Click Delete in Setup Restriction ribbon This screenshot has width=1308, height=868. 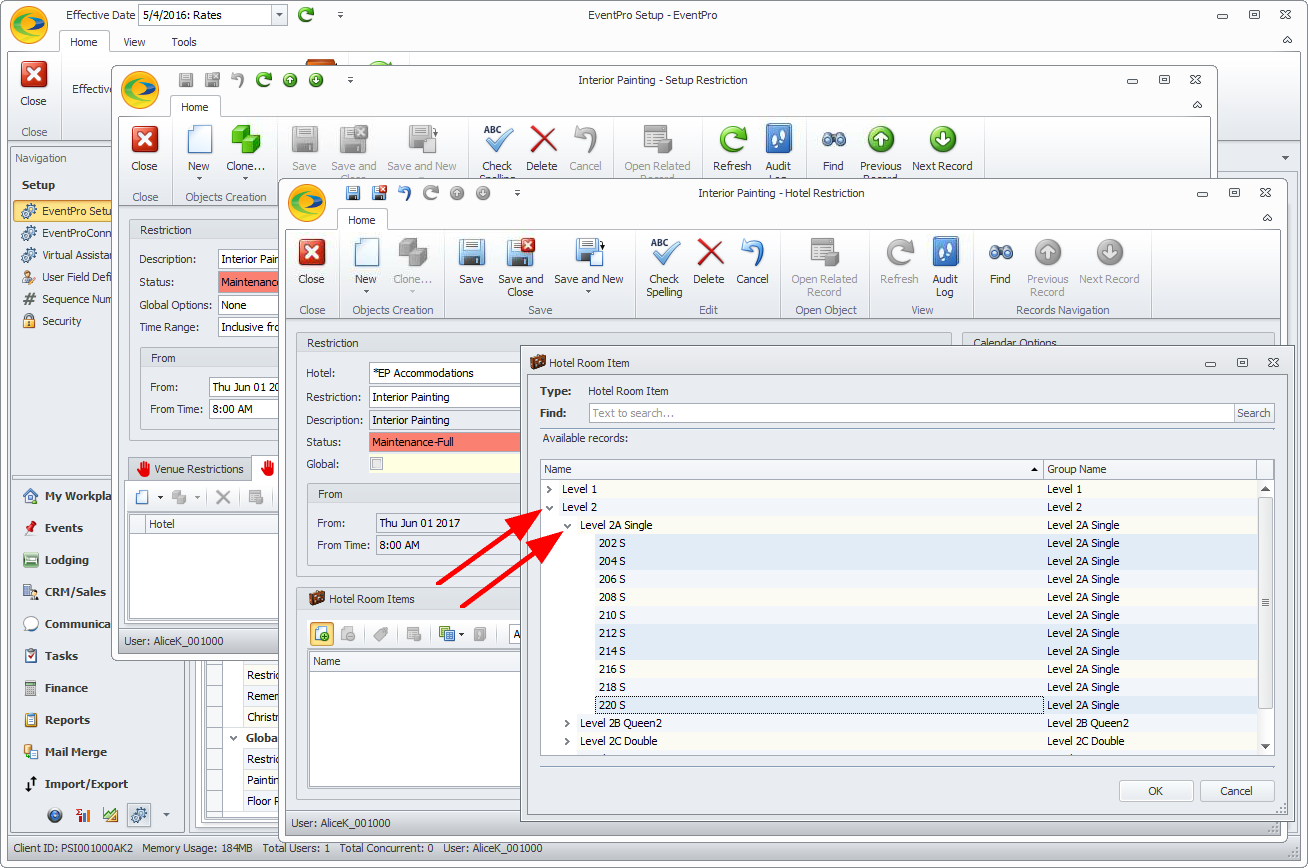541,149
